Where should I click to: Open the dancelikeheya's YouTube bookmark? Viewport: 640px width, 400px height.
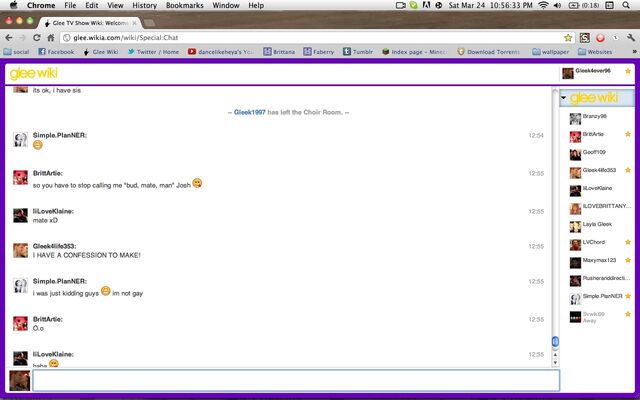coord(221,52)
